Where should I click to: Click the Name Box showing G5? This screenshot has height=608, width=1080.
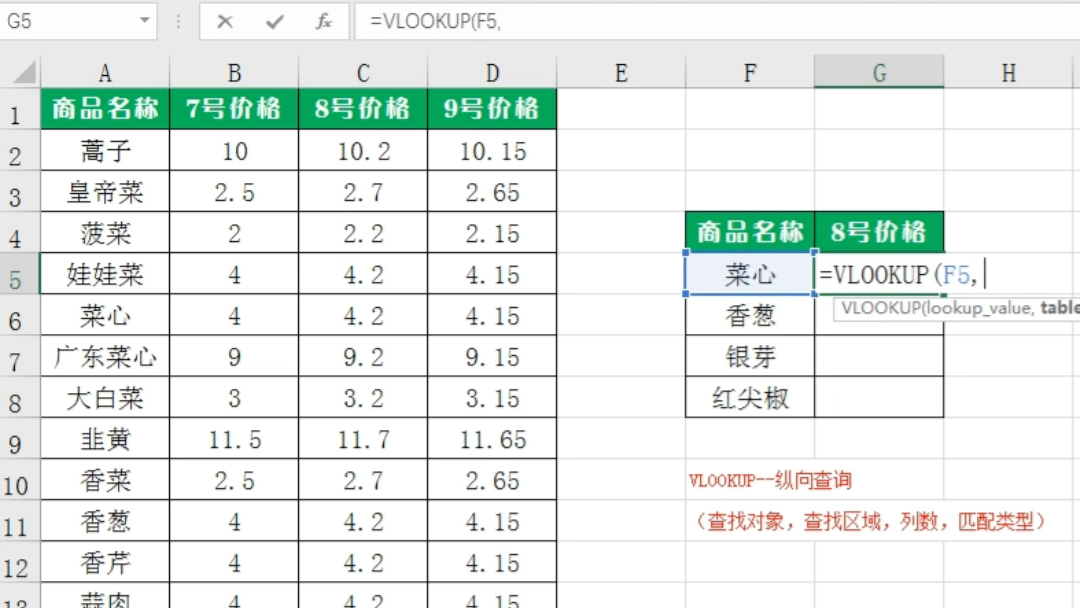point(60,21)
